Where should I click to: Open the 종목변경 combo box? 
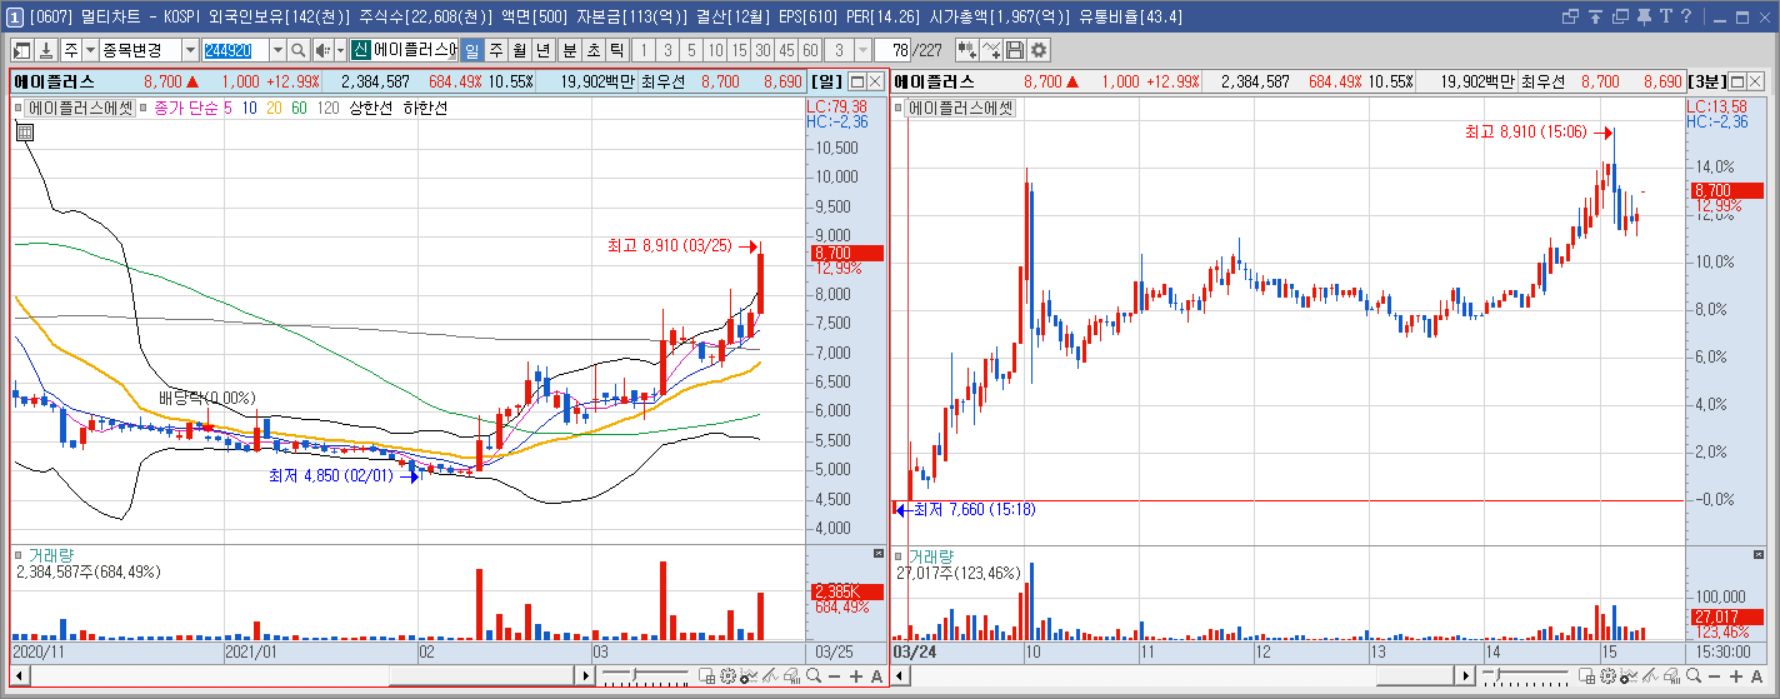click(x=148, y=50)
